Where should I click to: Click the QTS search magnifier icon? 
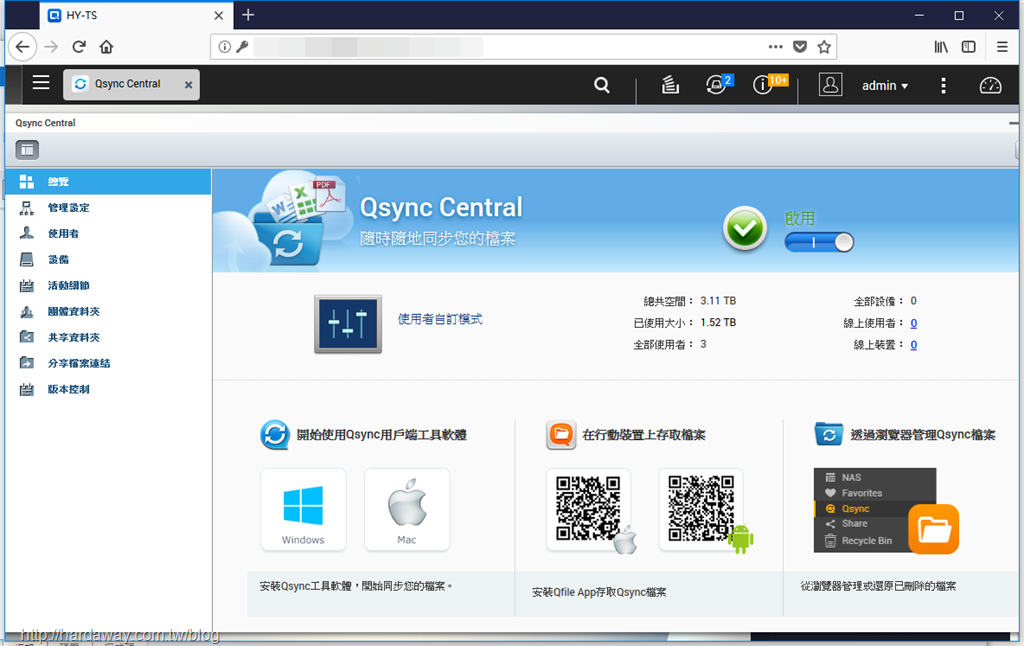coord(601,85)
